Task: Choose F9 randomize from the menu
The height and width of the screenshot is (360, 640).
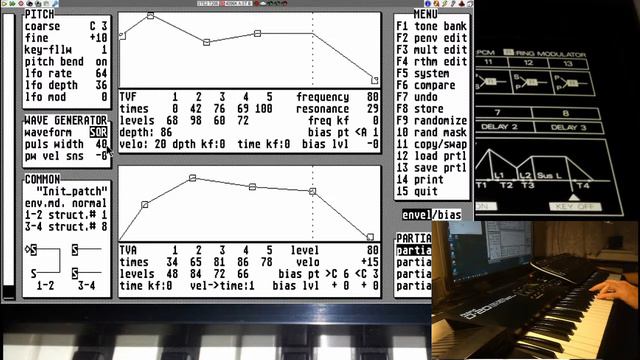Action: point(431,121)
